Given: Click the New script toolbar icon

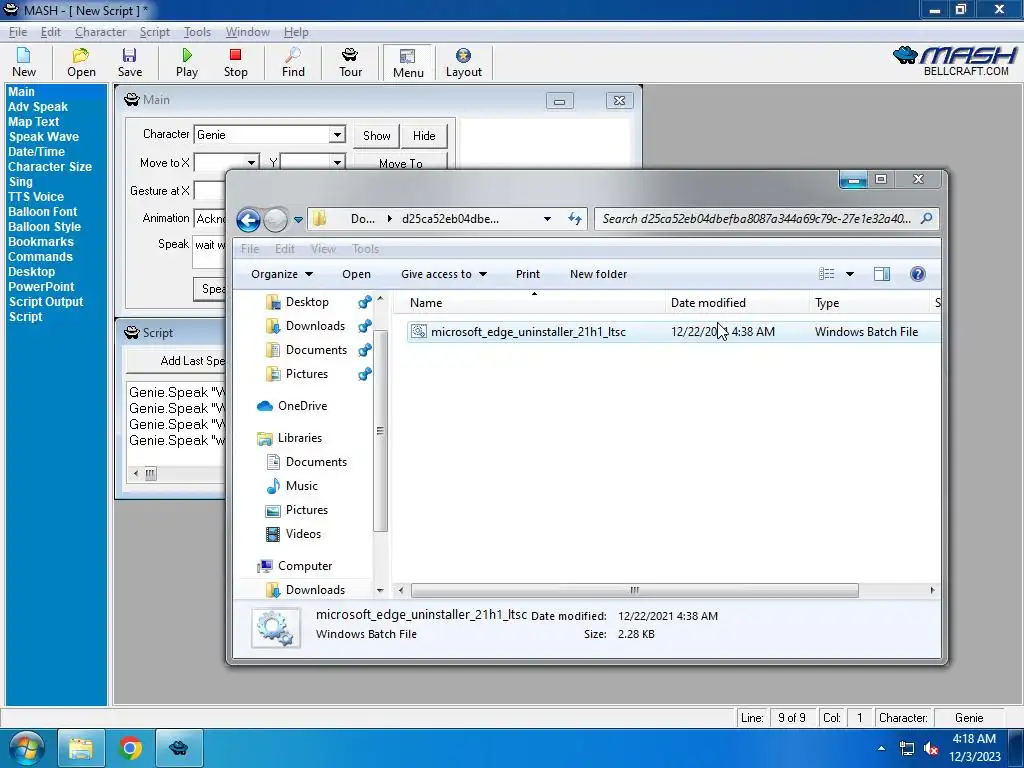Looking at the screenshot, I should (x=24, y=63).
